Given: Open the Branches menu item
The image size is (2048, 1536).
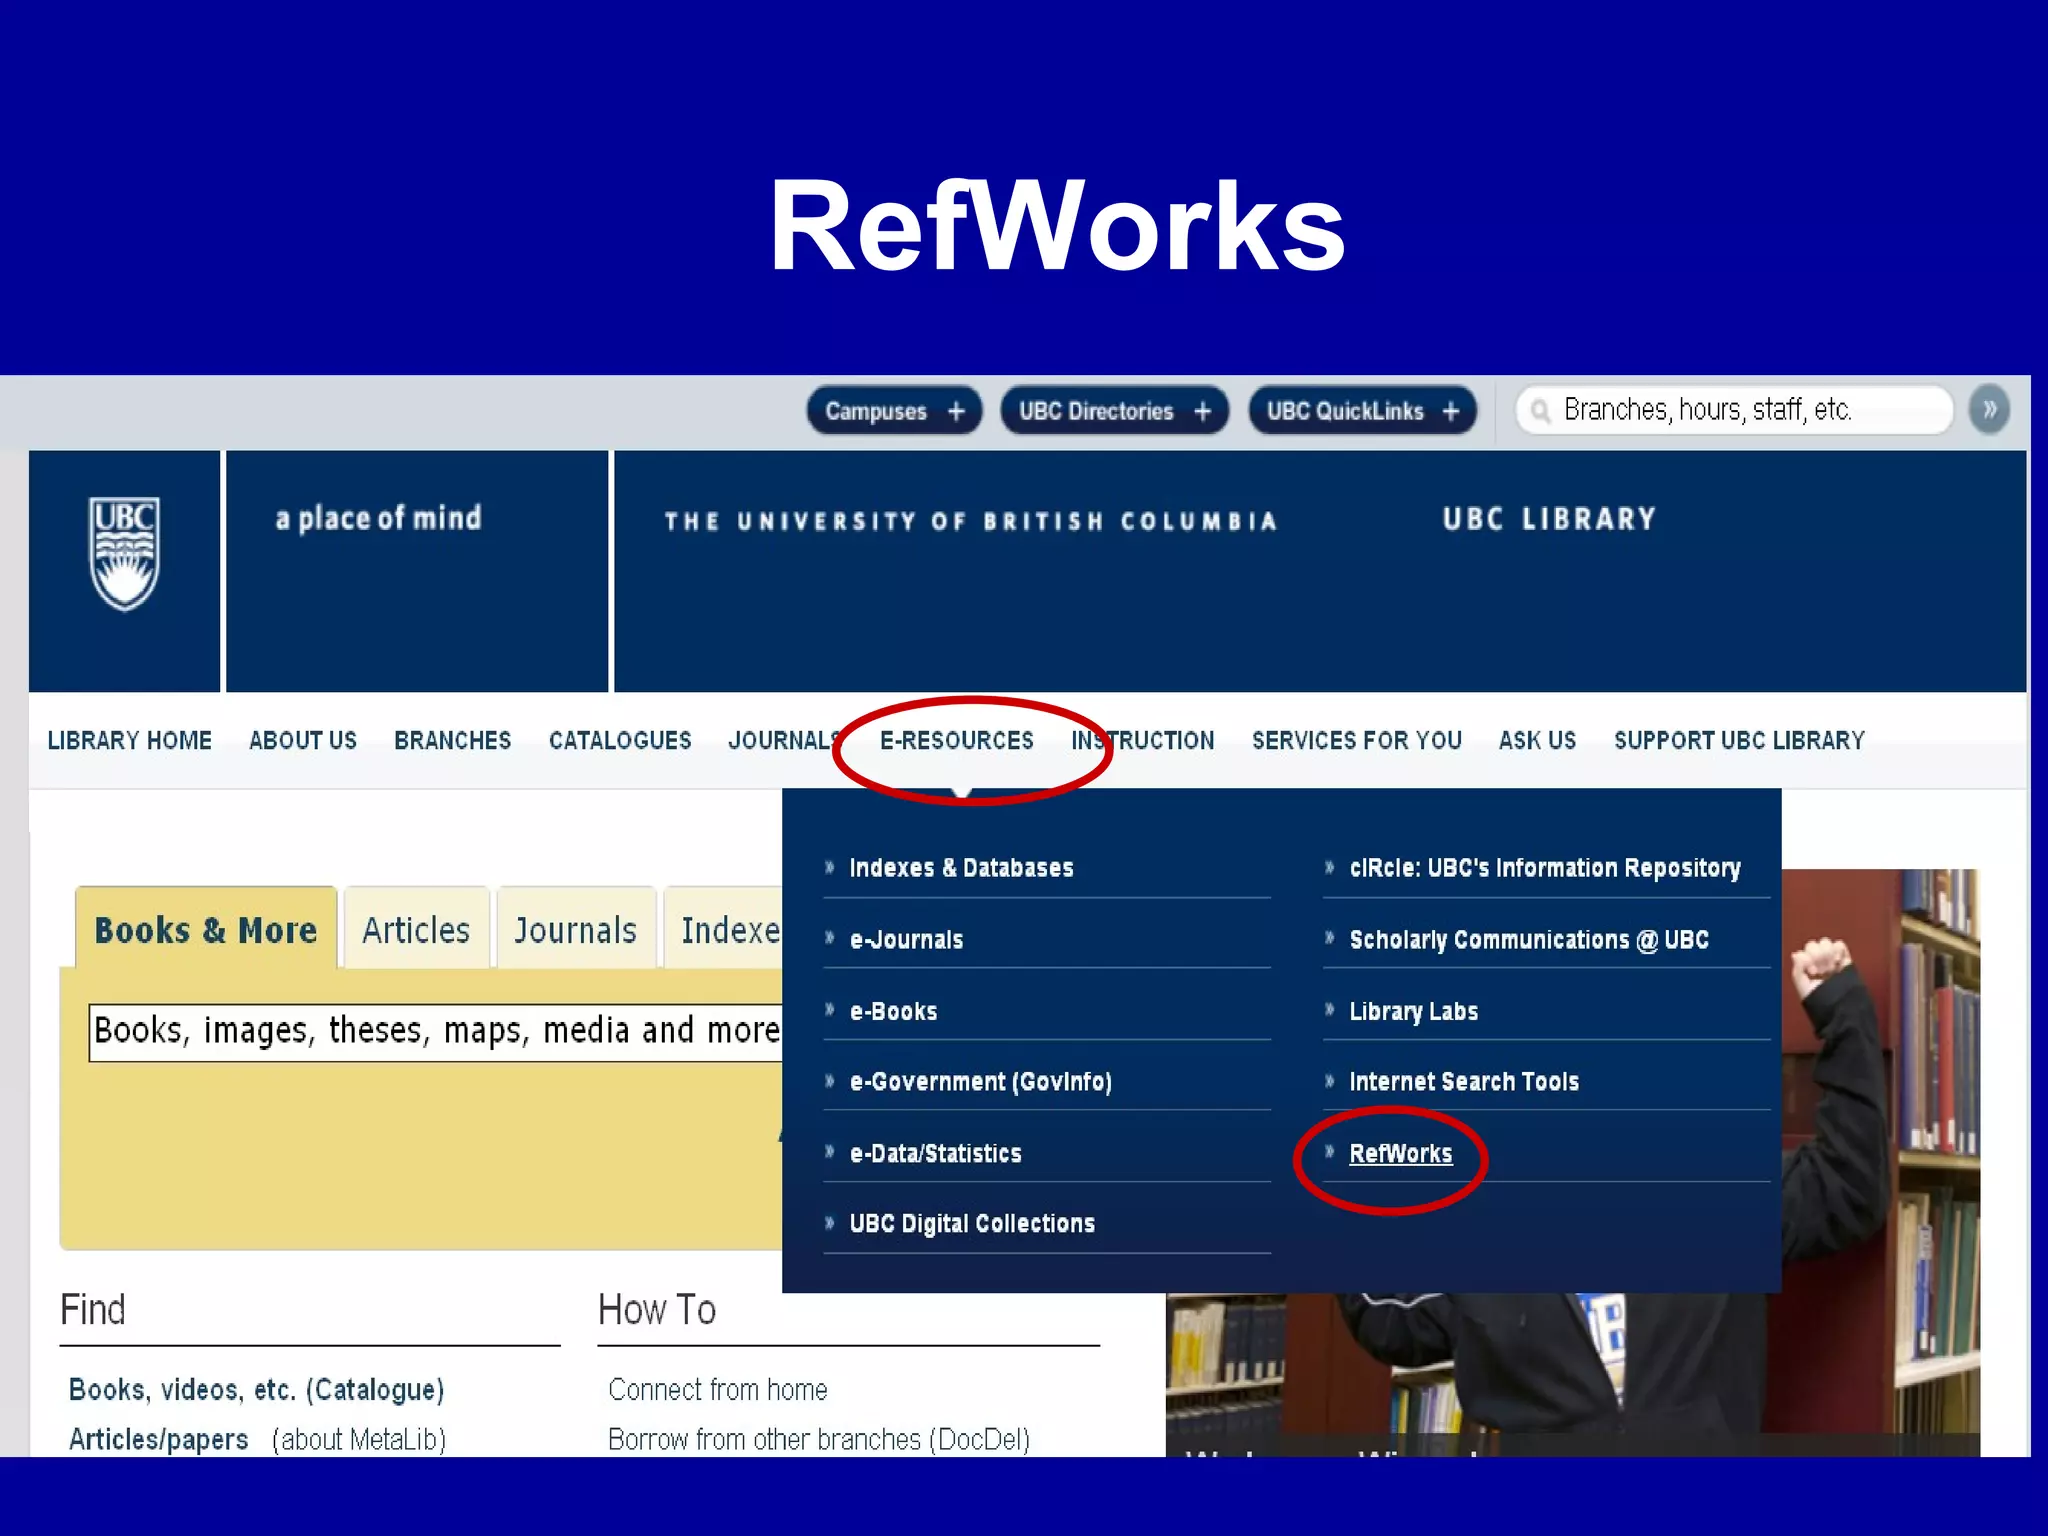Looking at the screenshot, I should [x=453, y=741].
